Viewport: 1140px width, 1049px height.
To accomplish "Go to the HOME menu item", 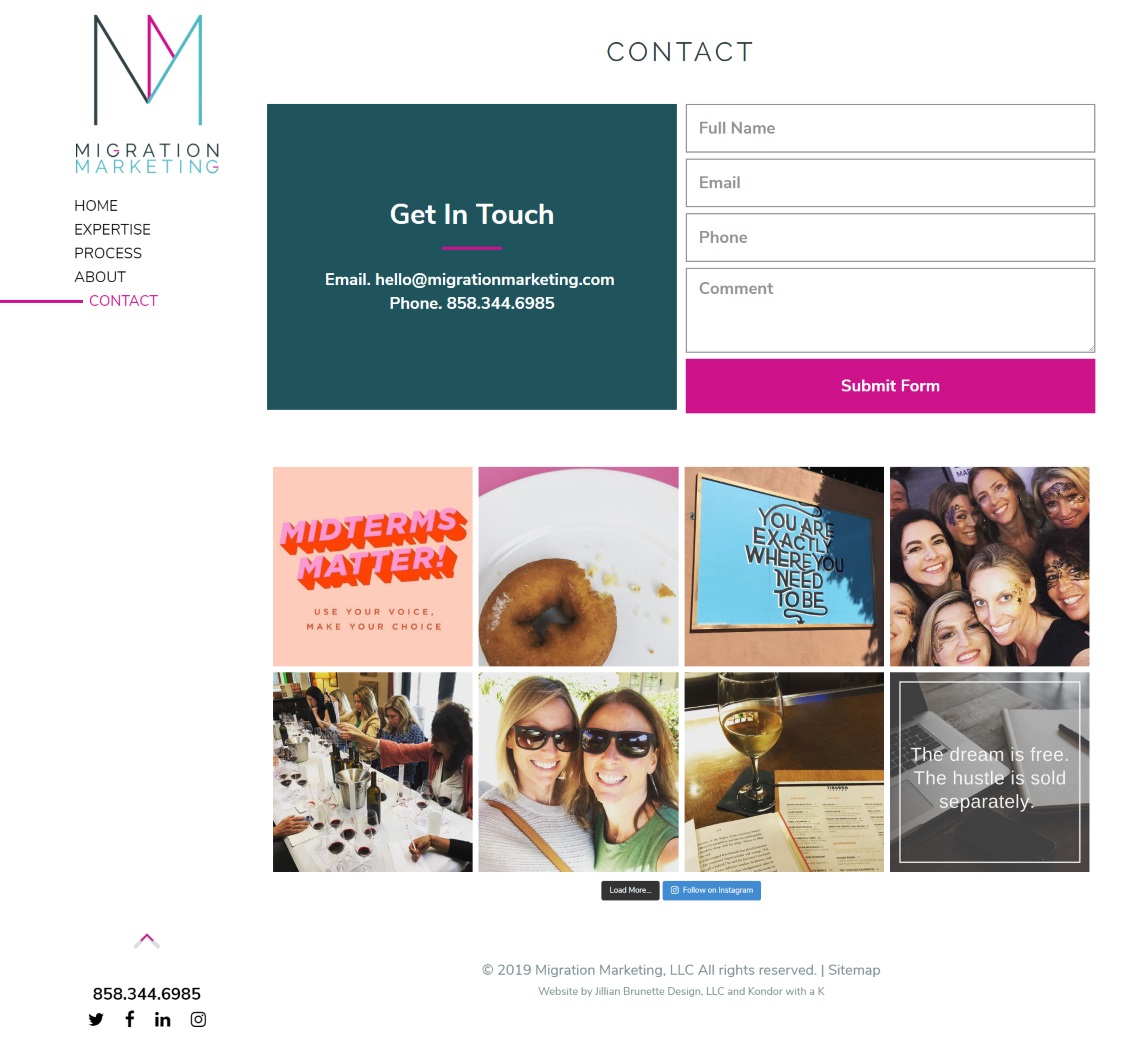I will pyautogui.click(x=96, y=206).
